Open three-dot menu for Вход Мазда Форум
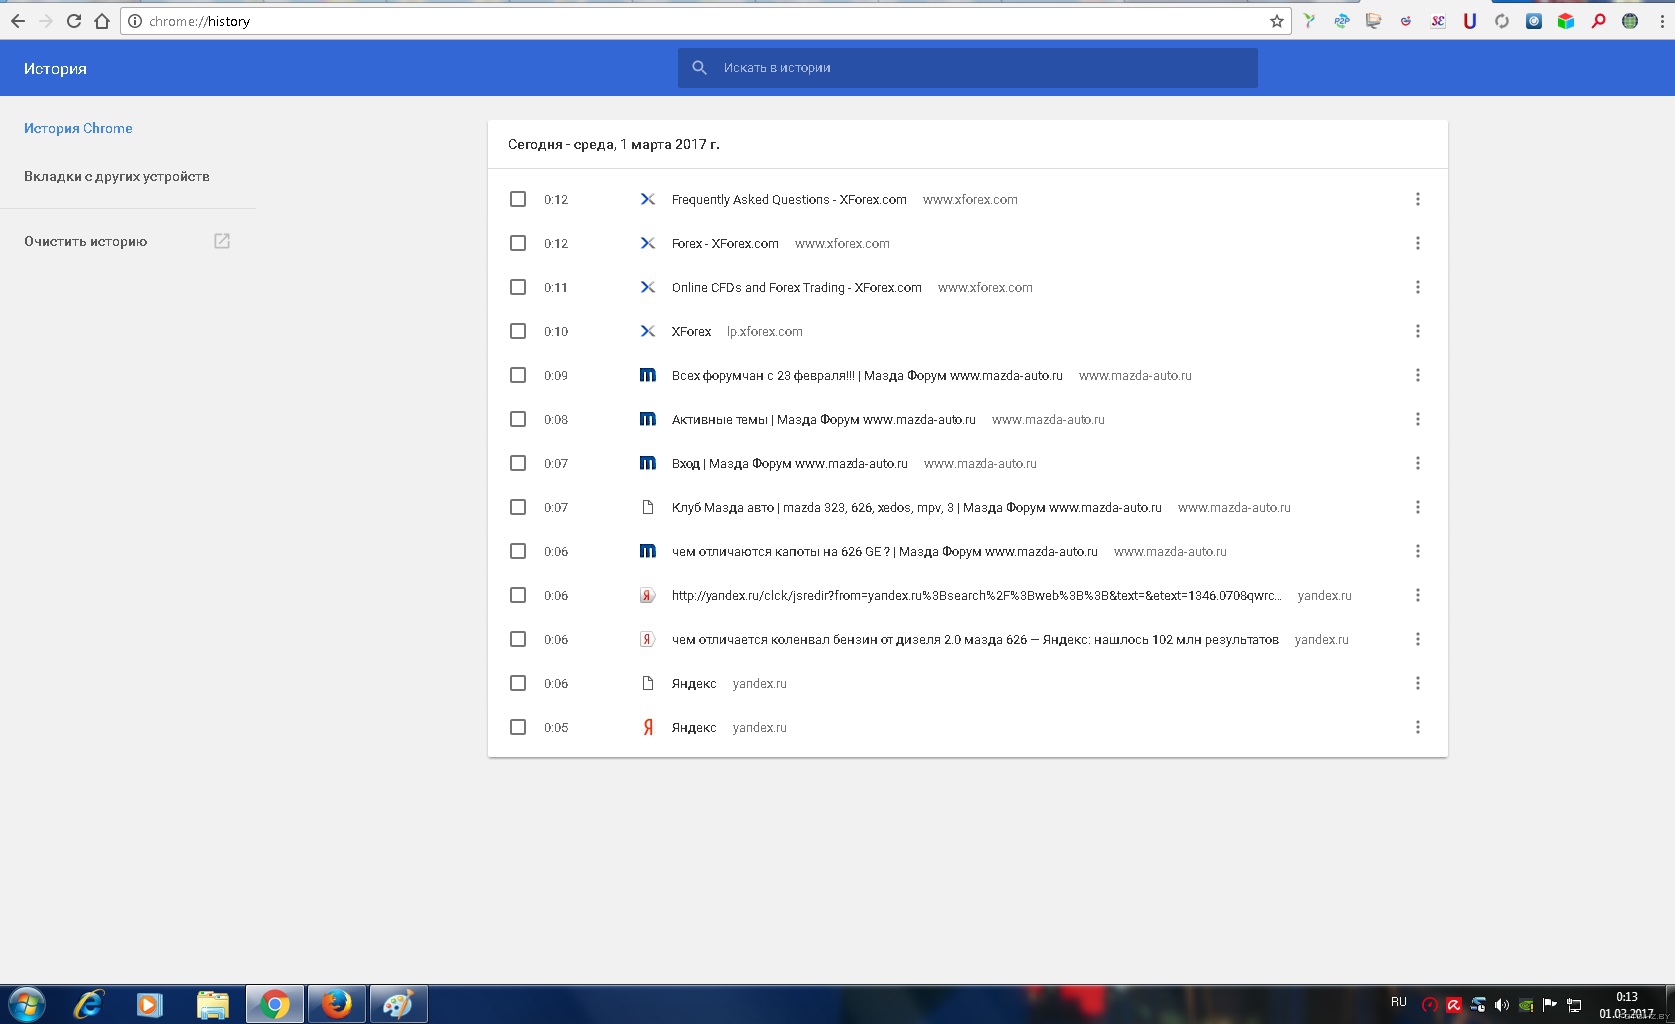Screen dimensions: 1675x1024 1417,463
